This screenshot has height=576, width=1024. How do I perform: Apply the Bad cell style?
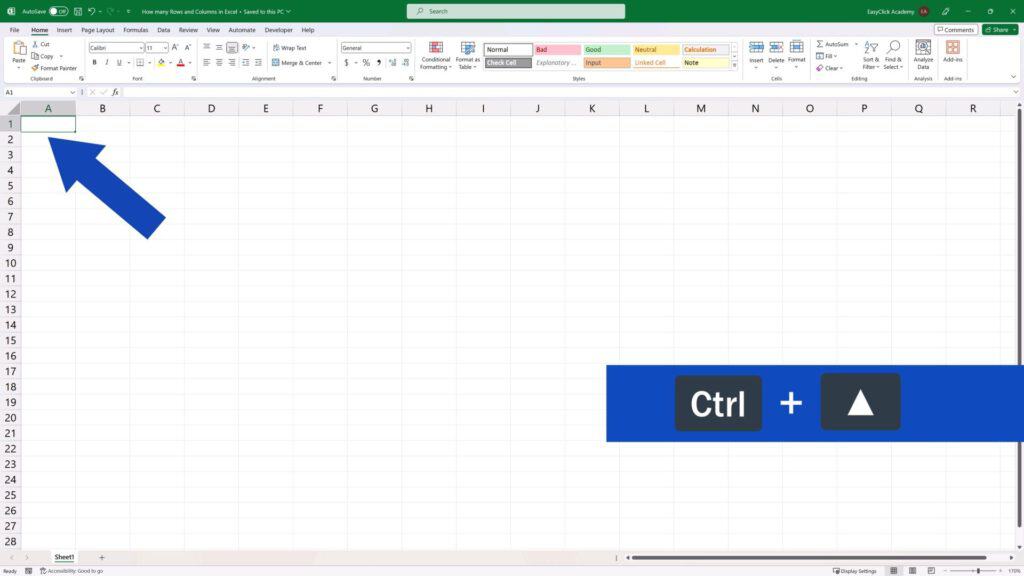[557, 50]
